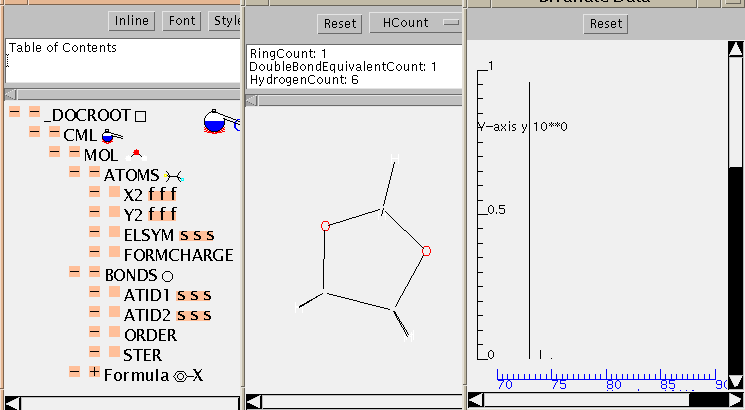Click the Font button
Image resolution: width=745 pixels, height=410 pixels.
click(x=182, y=20)
